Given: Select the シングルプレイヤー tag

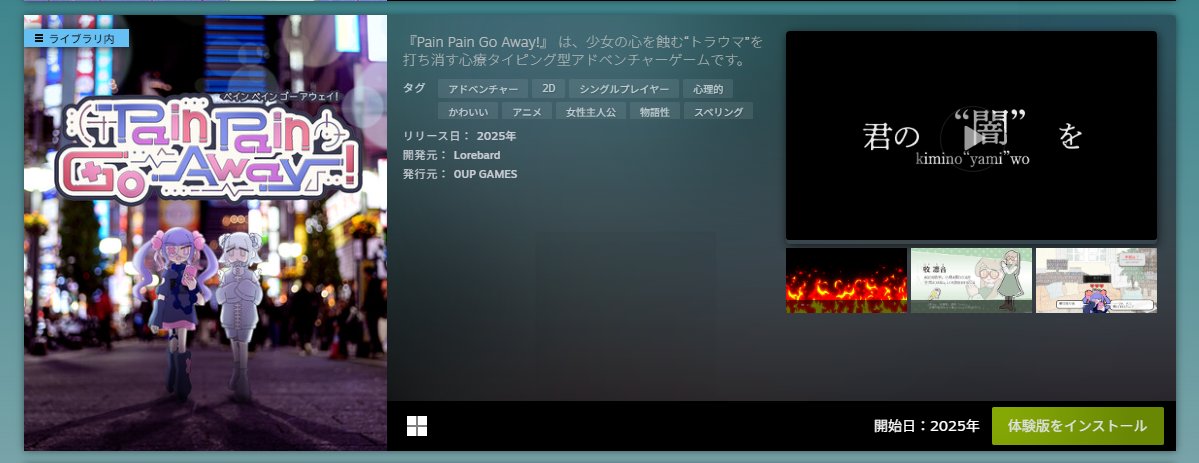Looking at the screenshot, I should point(624,89).
